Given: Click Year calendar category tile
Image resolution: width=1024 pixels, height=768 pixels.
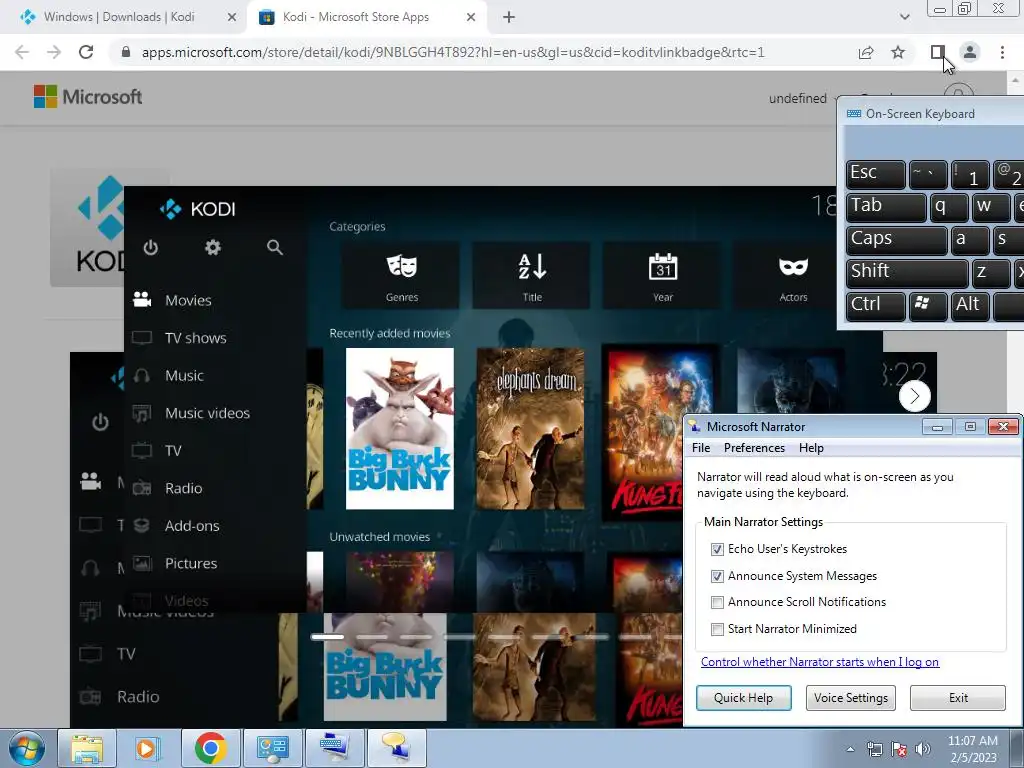Looking at the screenshot, I should (x=662, y=276).
